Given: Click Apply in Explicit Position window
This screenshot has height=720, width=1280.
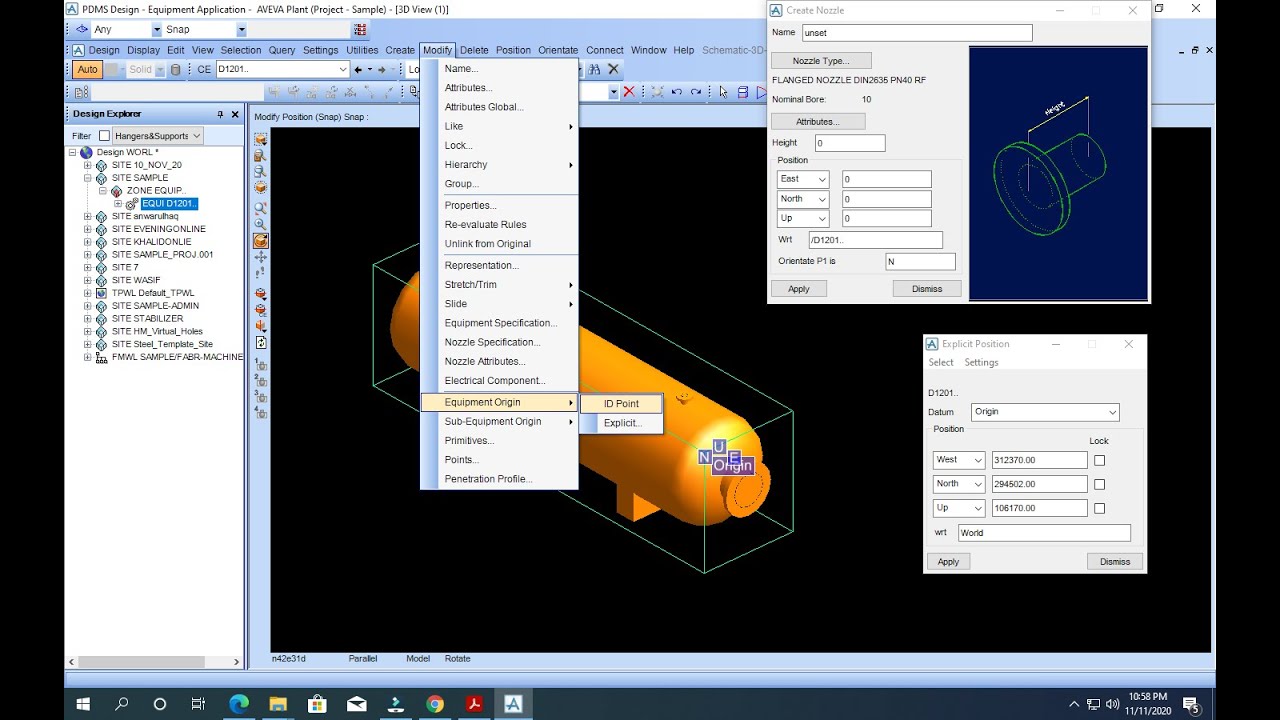Looking at the screenshot, I should click(948, 562).
